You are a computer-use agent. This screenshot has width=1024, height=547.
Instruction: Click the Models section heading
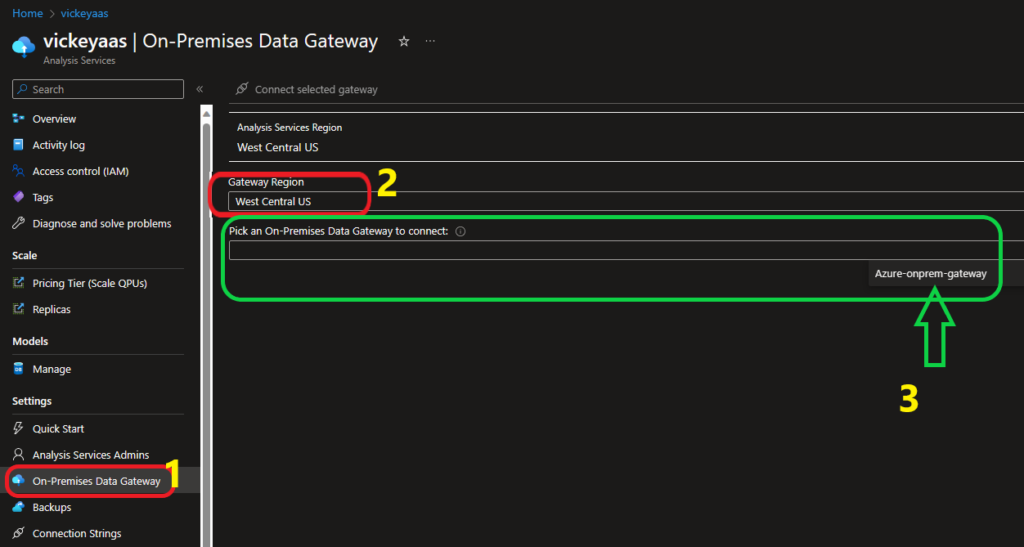click(x=30, y=341)
